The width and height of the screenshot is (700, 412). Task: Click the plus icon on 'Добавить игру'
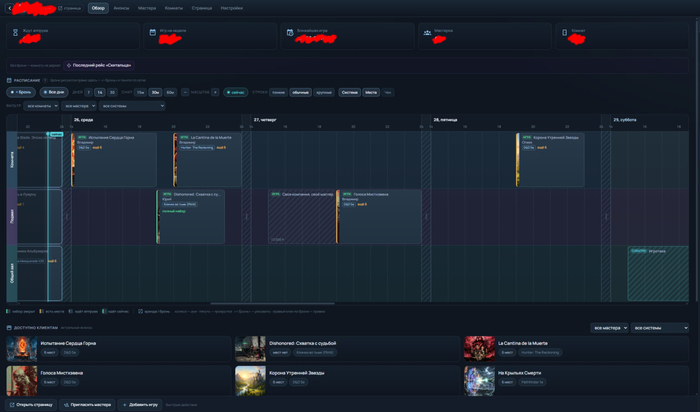[125, 405]
